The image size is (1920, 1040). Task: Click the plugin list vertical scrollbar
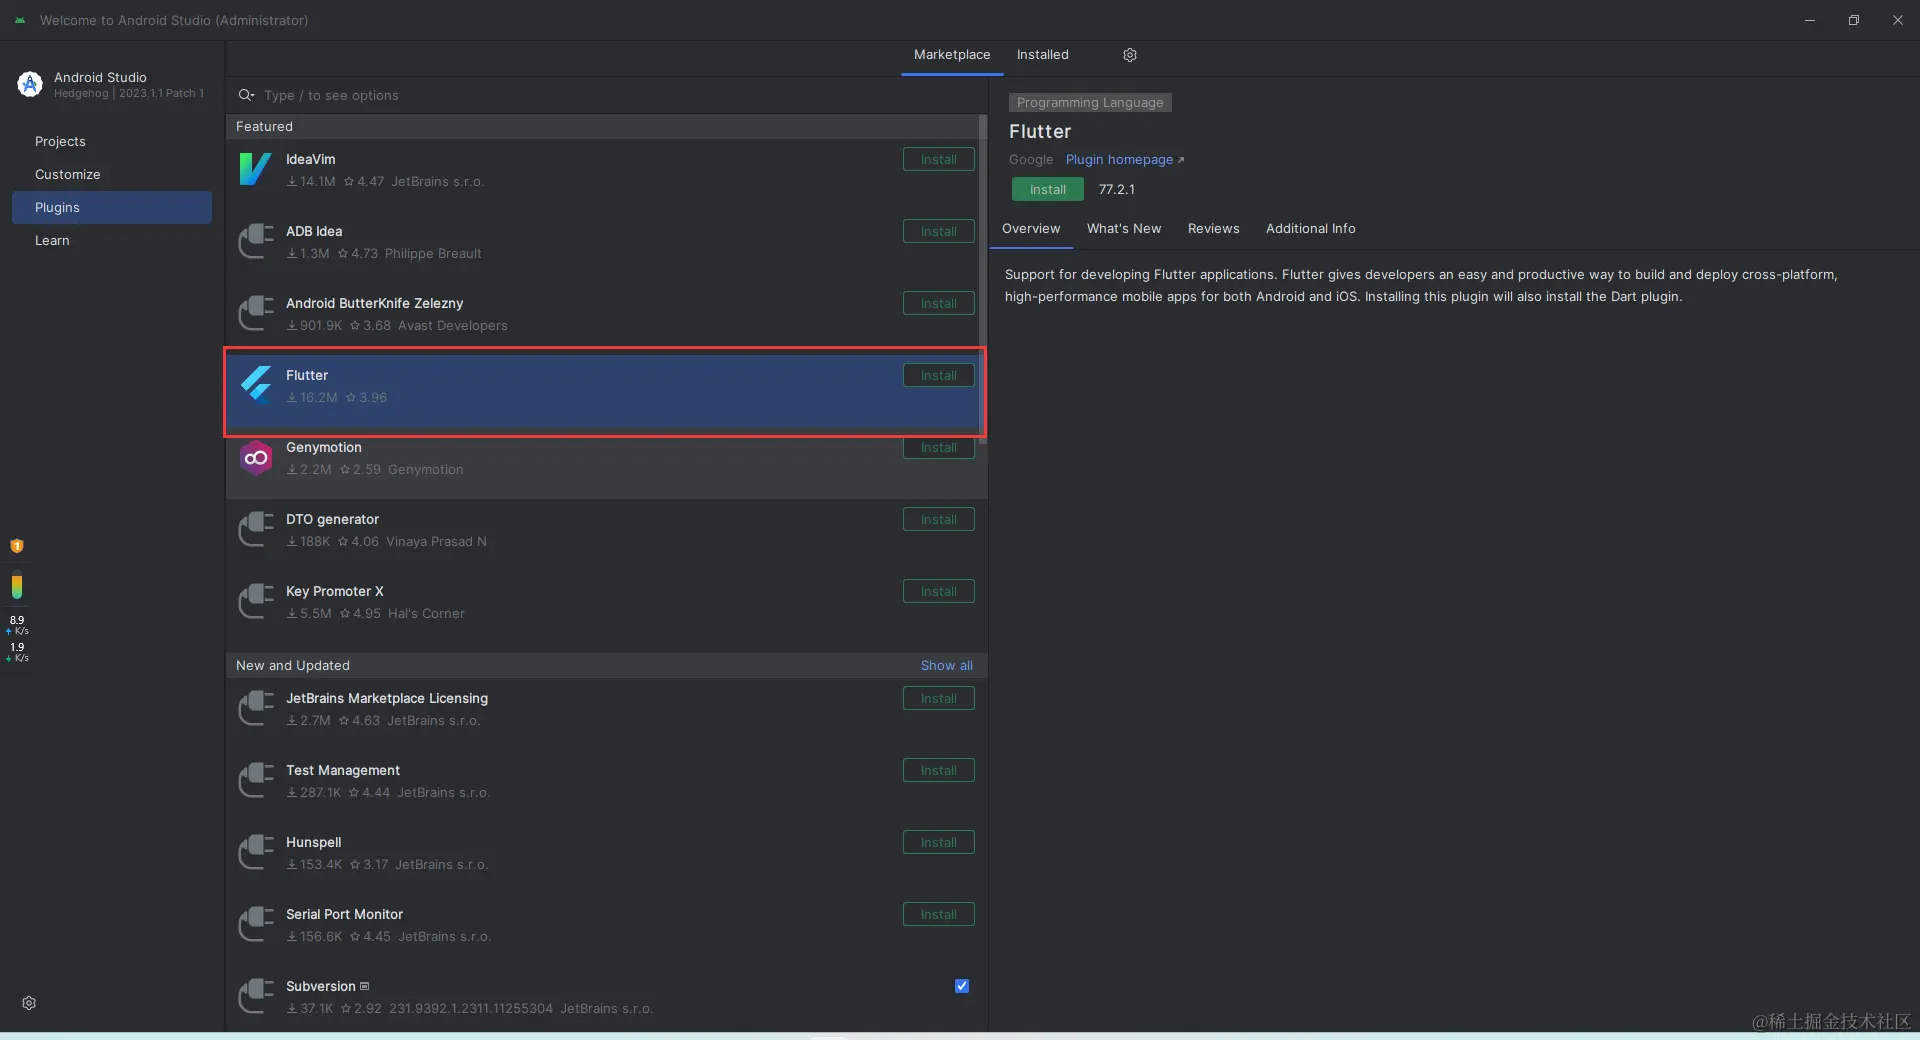(983, 280)
